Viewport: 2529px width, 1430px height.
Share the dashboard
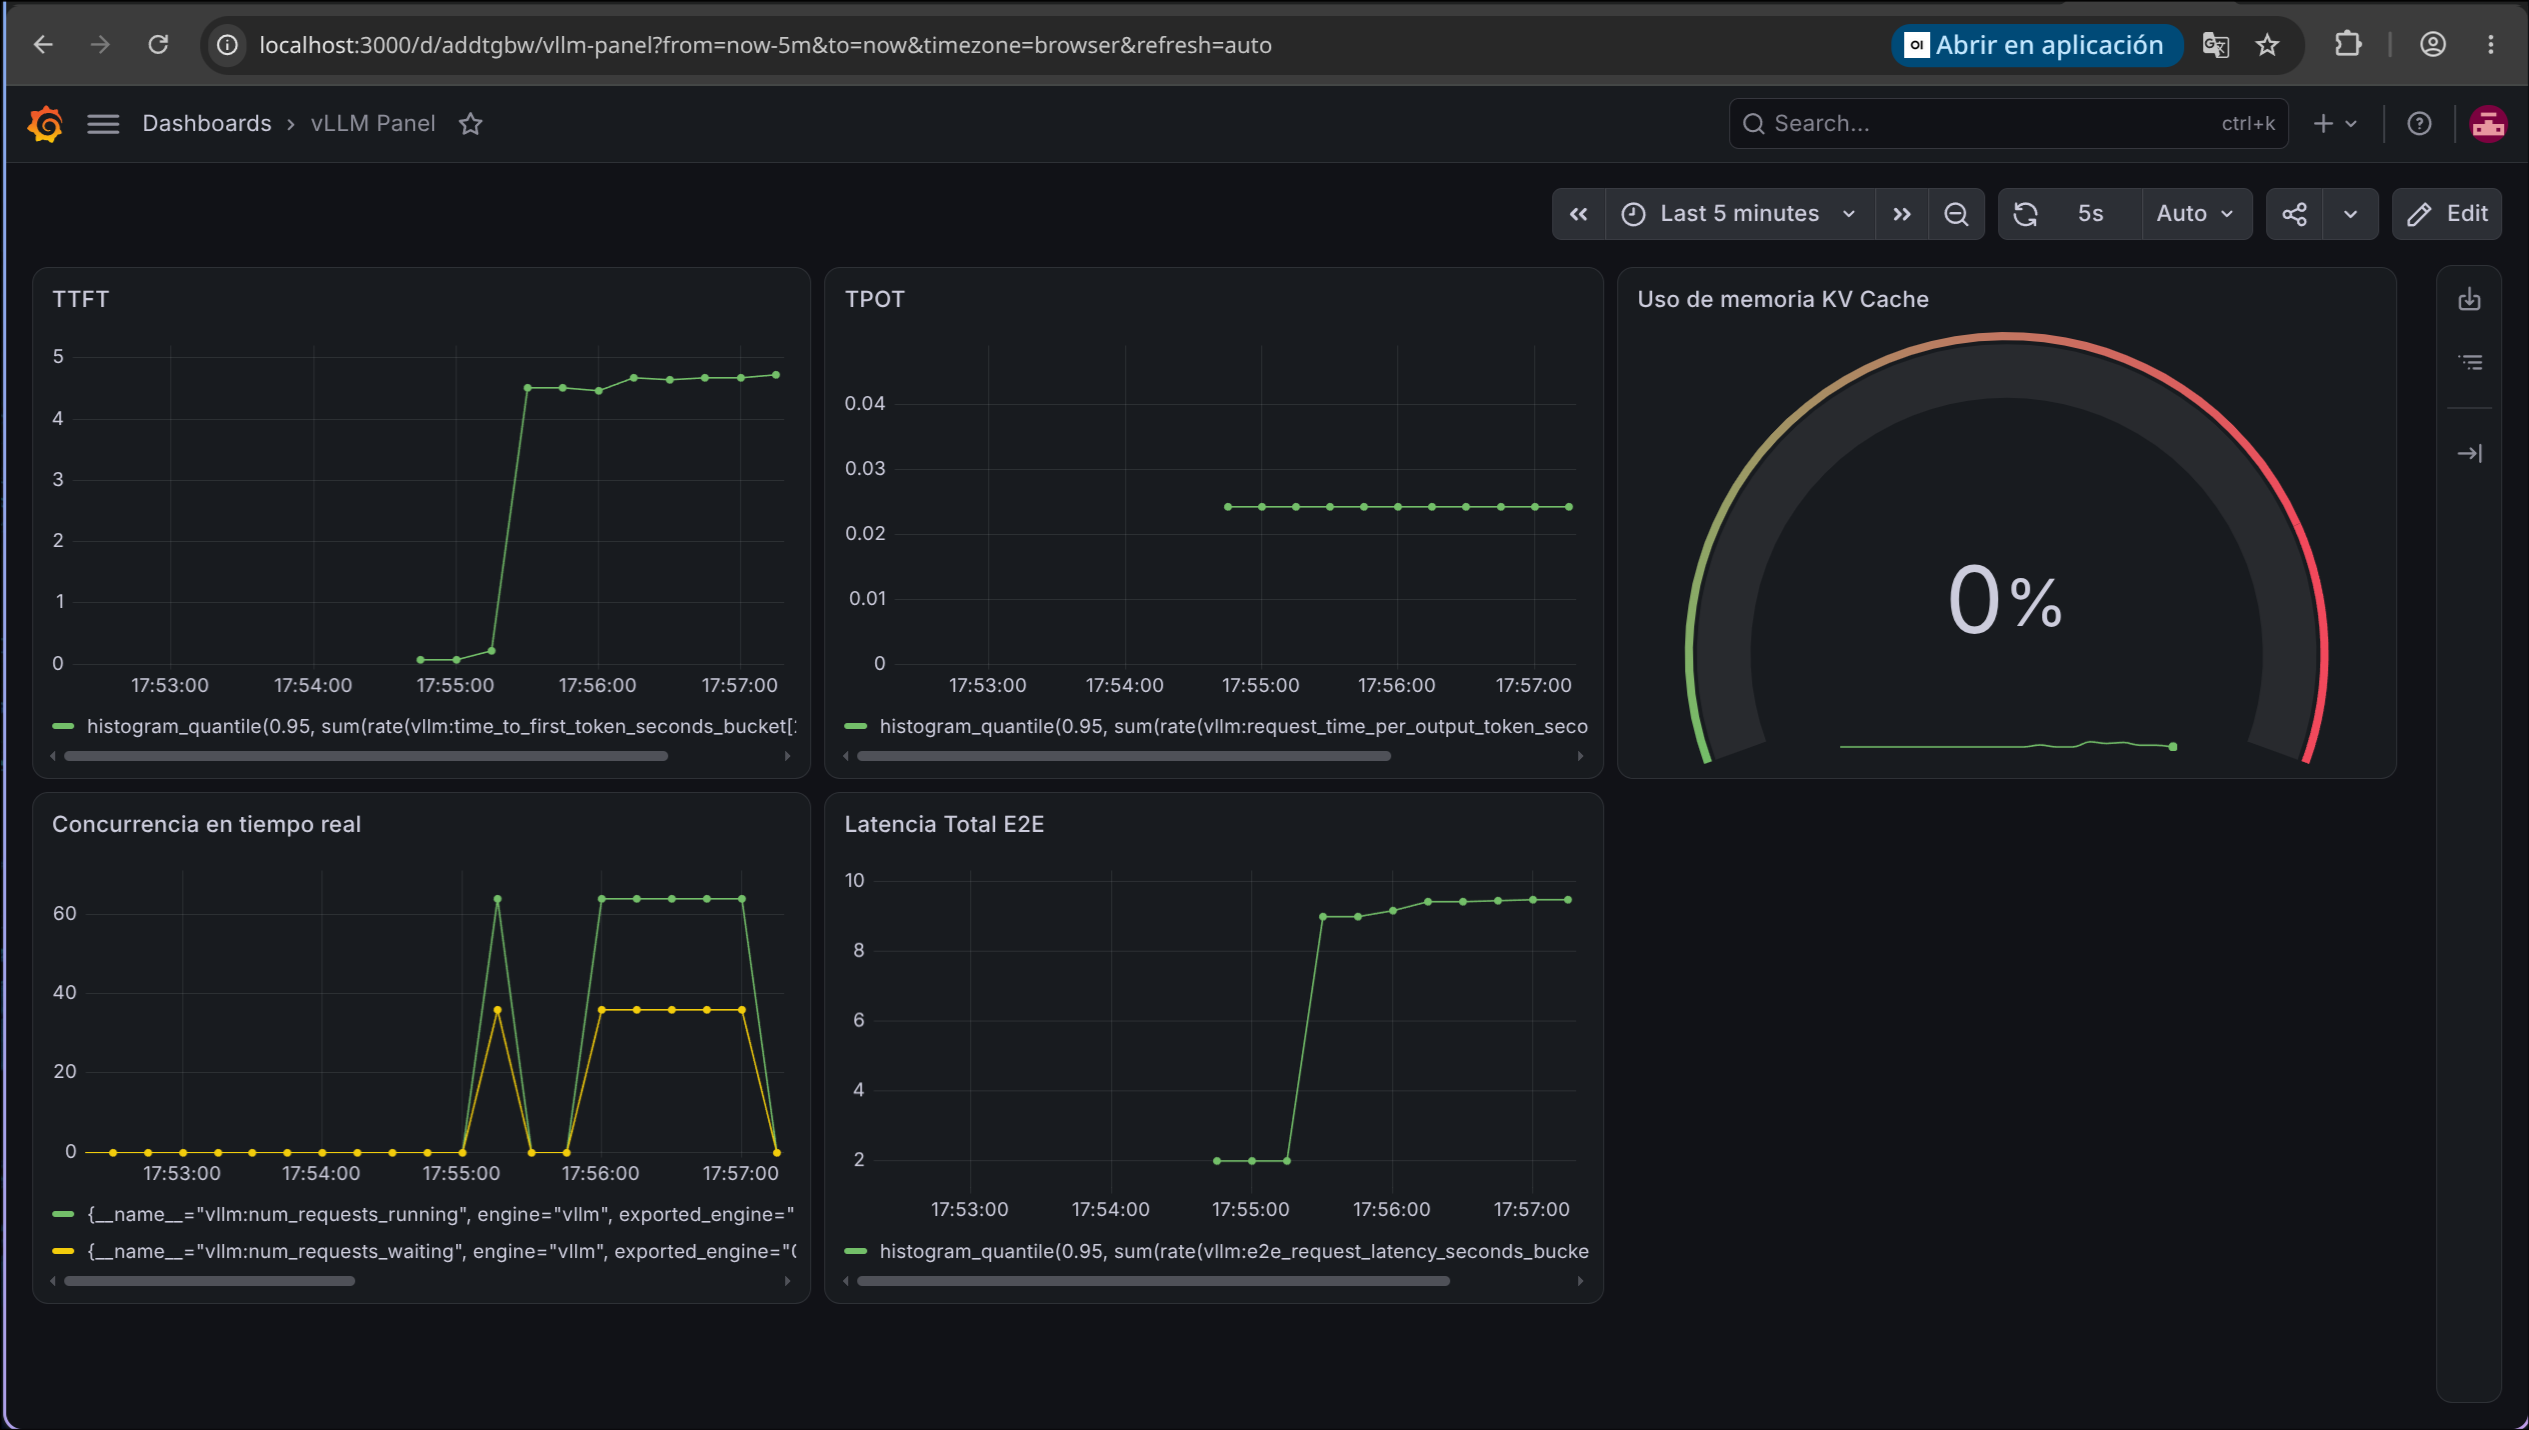coord(2294,214)
